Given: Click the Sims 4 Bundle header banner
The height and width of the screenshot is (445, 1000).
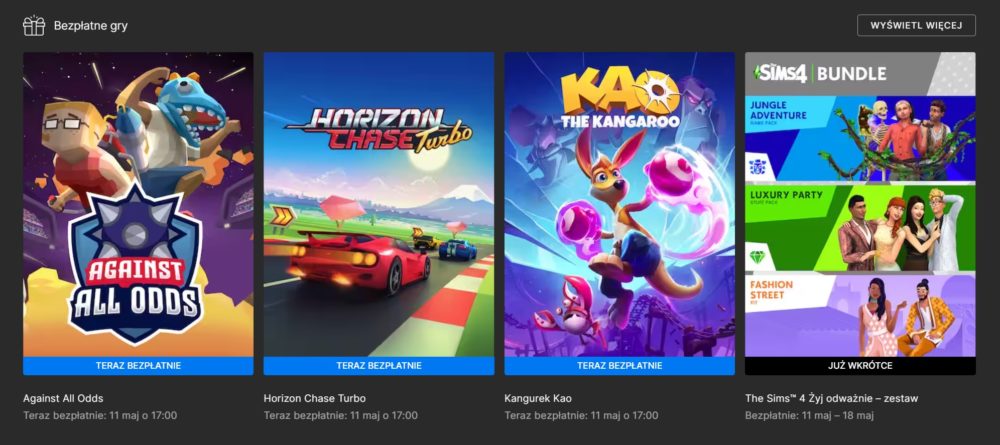Looking at the screenshot, I should [x=860, y=73].
